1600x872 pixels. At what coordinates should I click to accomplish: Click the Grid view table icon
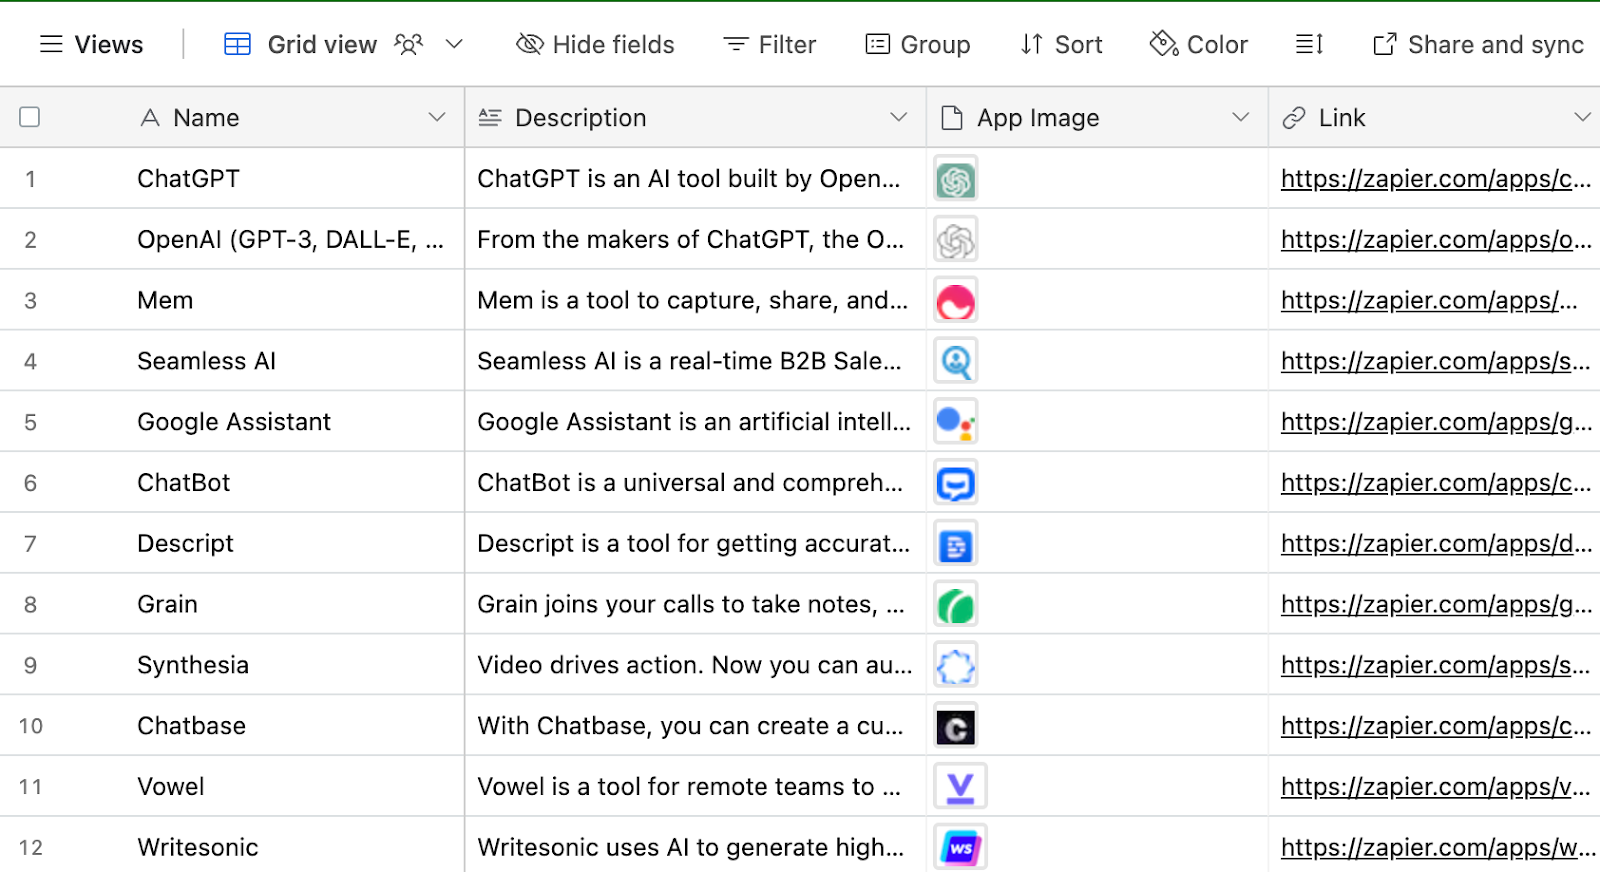pyautogui.click(x=237, y=45)
